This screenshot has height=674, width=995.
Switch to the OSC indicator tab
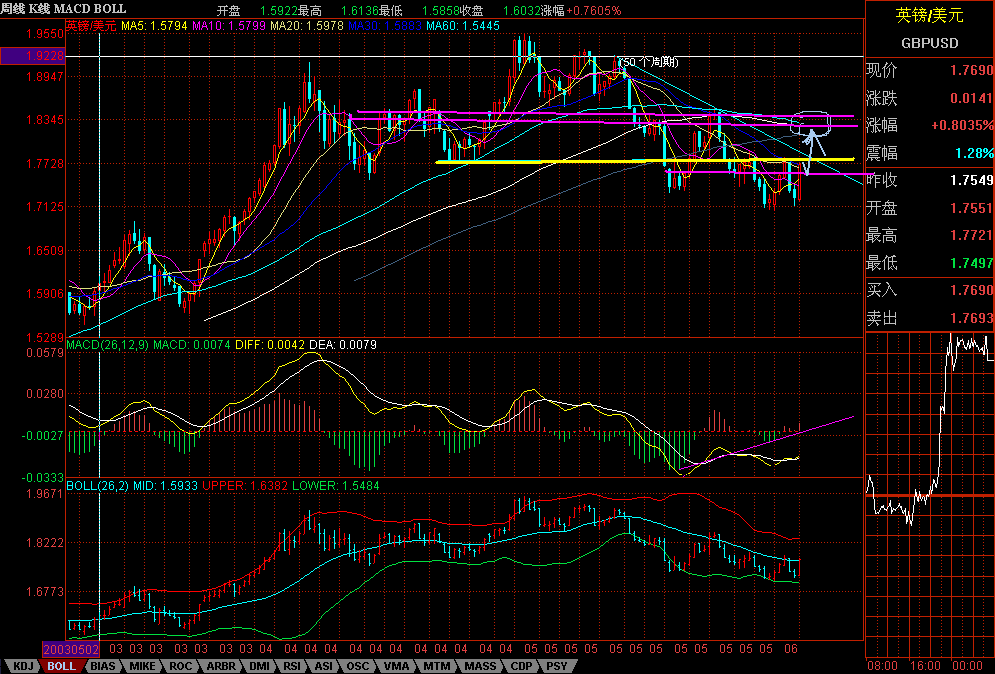tap(357, 666)
